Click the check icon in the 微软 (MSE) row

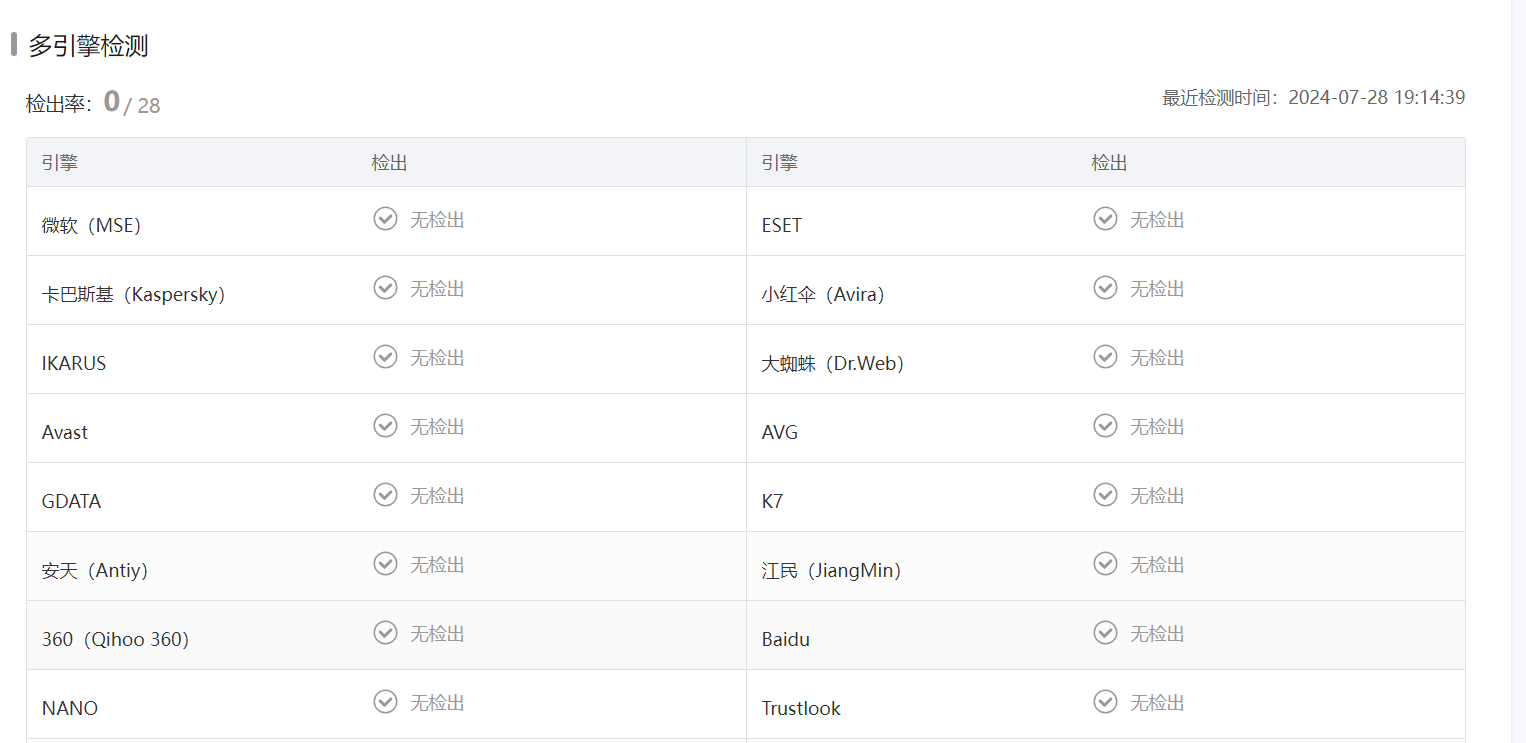click(385, 219)
